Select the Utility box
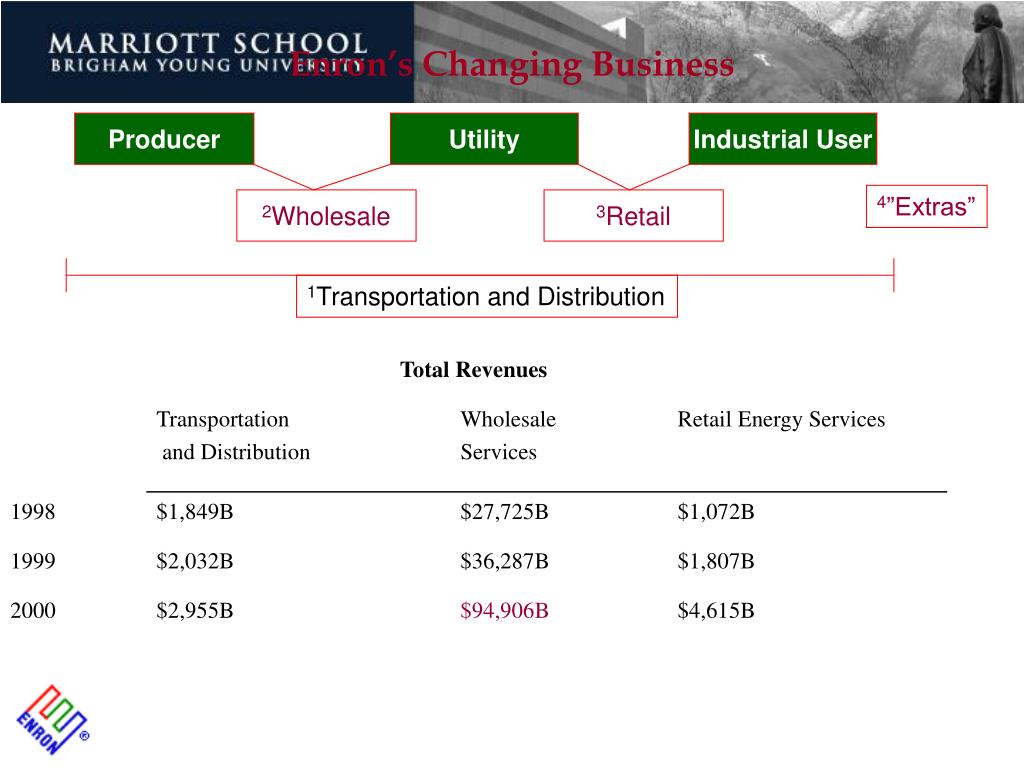This screenshot has width=1024, height=768. tap(484, 139)
